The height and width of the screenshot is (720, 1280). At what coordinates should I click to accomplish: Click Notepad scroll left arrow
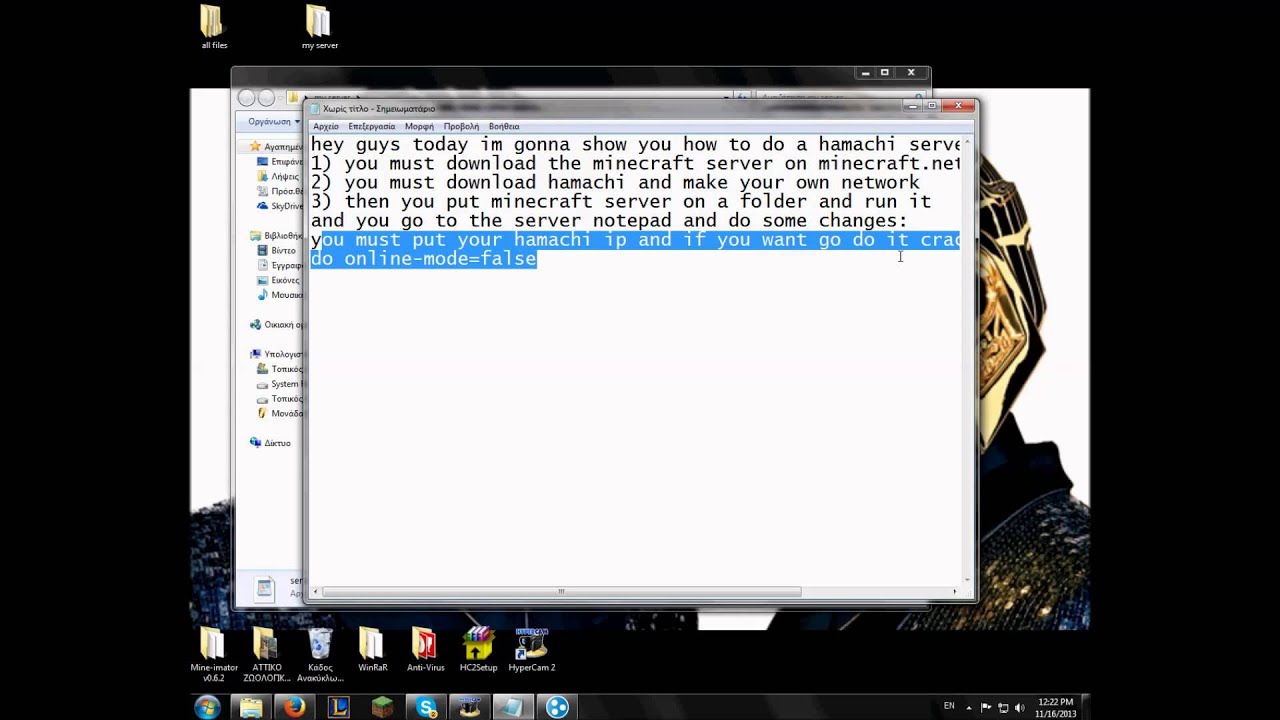coord(316,592)
